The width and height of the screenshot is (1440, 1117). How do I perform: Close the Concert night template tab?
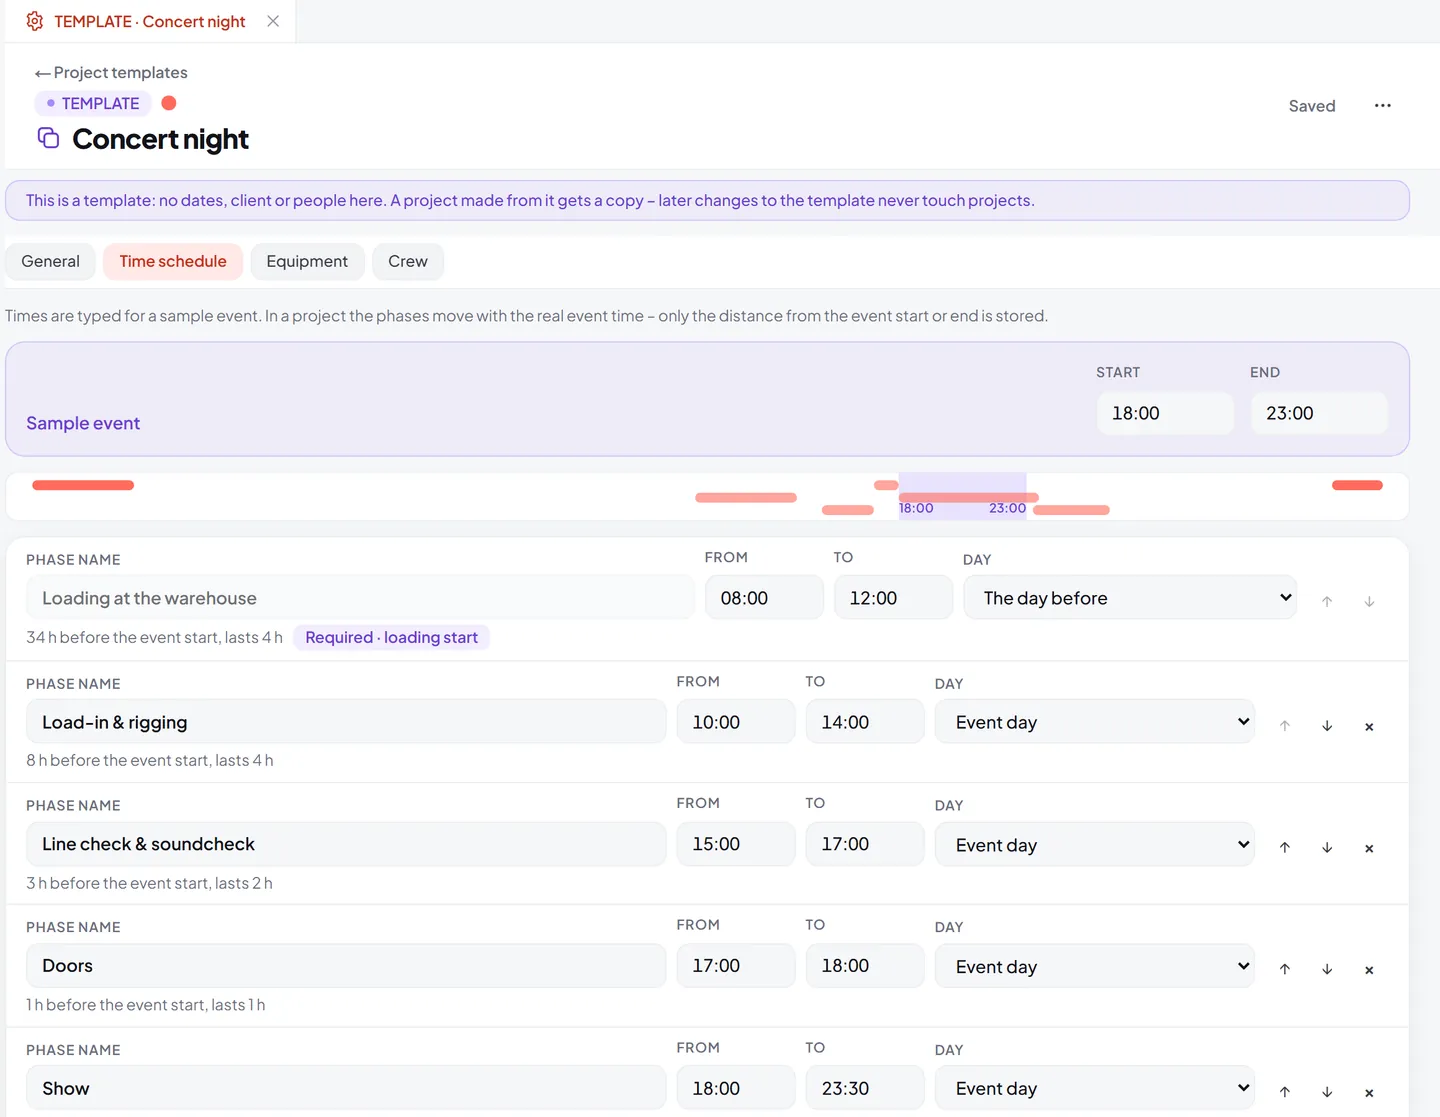click(273, 21)
